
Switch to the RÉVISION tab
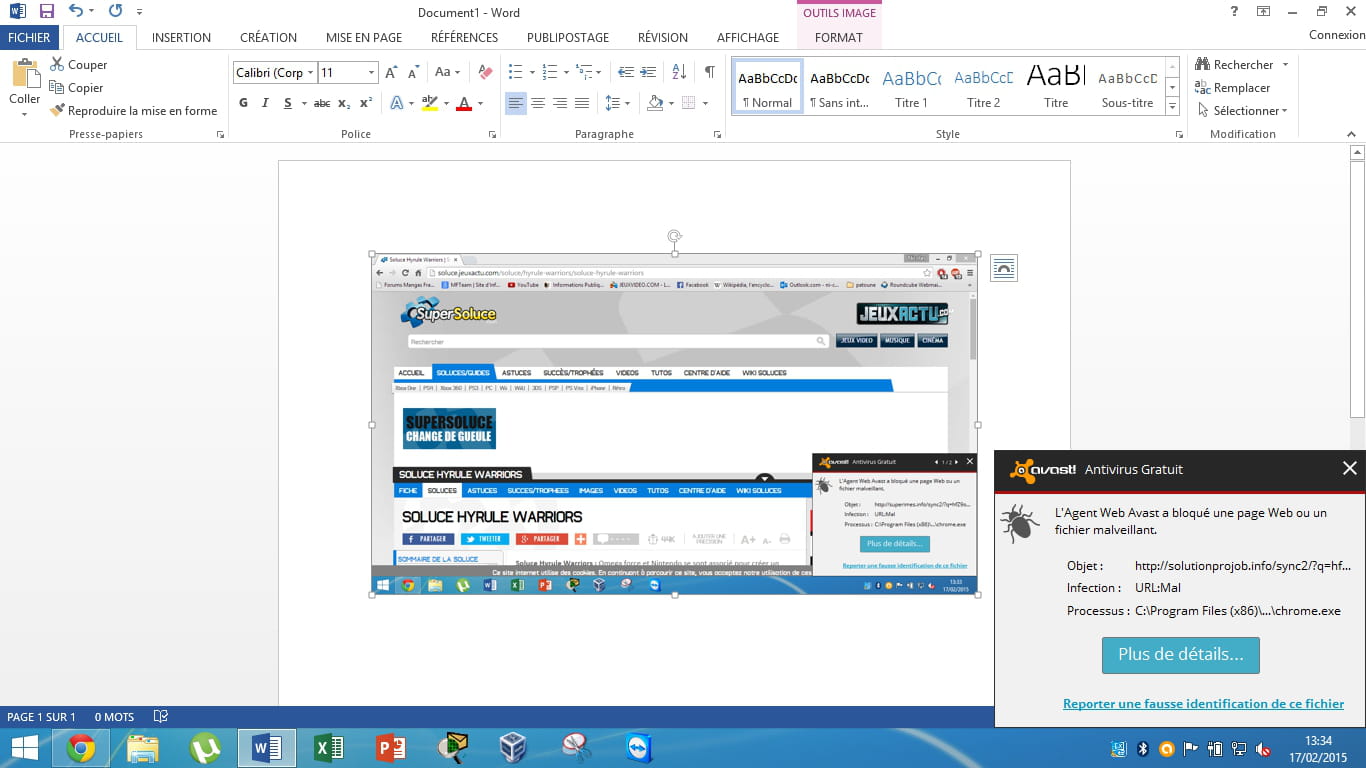663,37
